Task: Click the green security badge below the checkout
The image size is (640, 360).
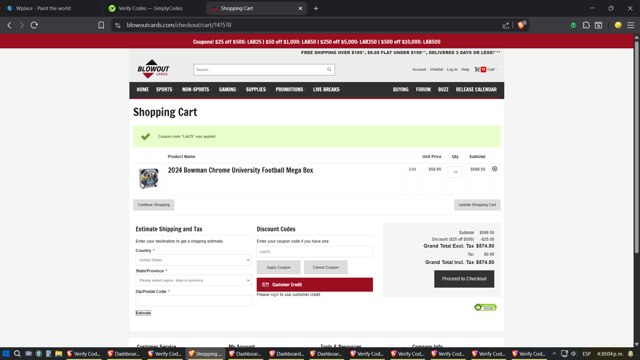Action: pos(485,307)
